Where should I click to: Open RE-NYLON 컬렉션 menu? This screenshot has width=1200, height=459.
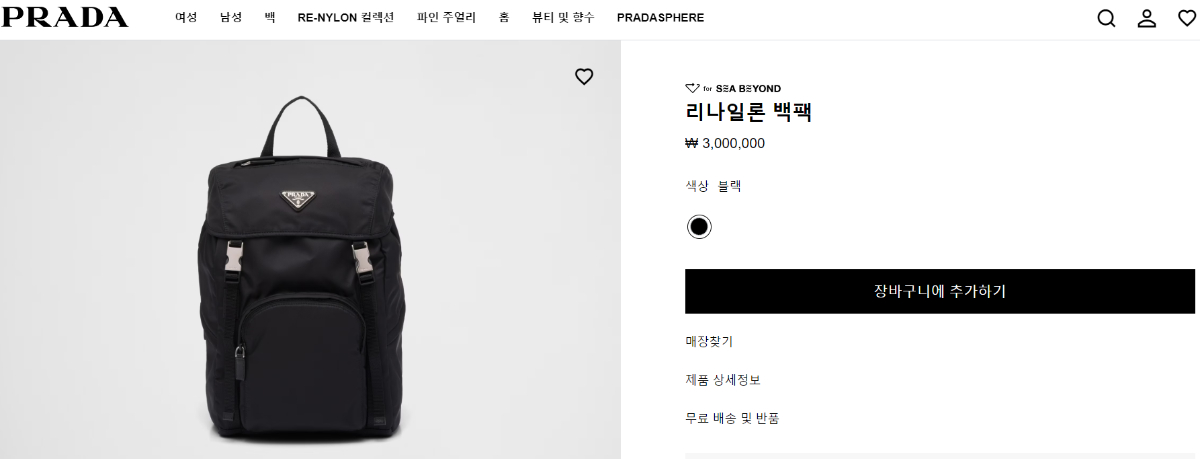pos(346,18)
